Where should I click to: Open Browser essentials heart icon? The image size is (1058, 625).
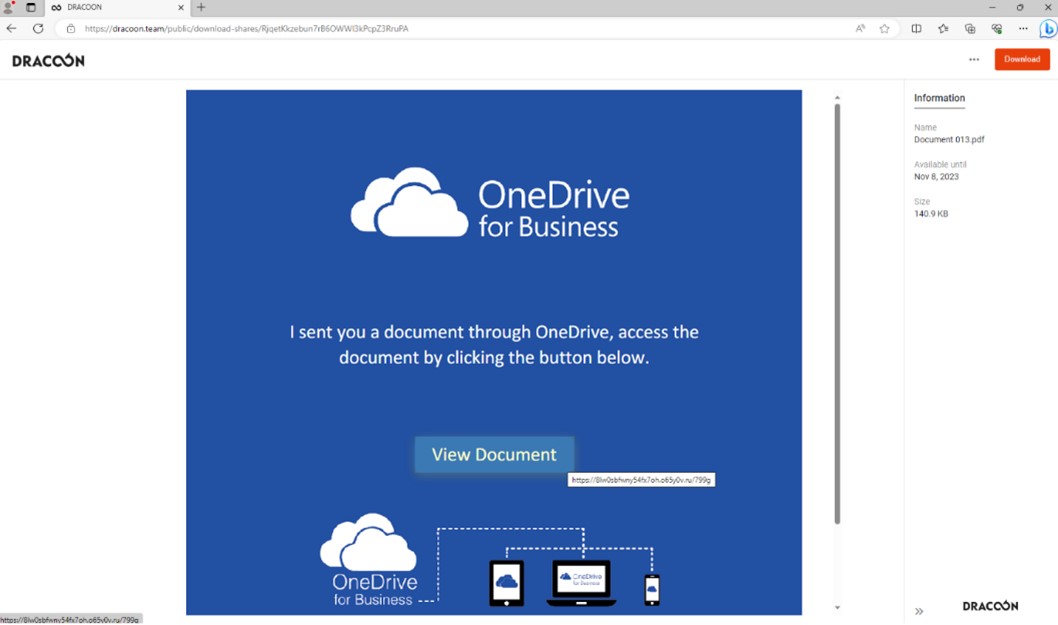click(x=997, y=28)
